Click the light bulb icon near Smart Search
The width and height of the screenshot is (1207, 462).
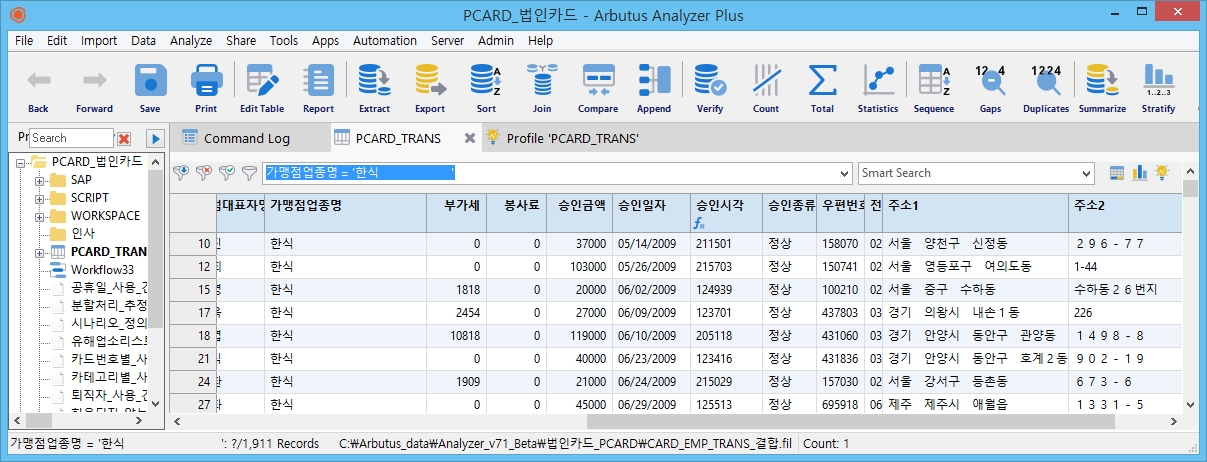1162,173
